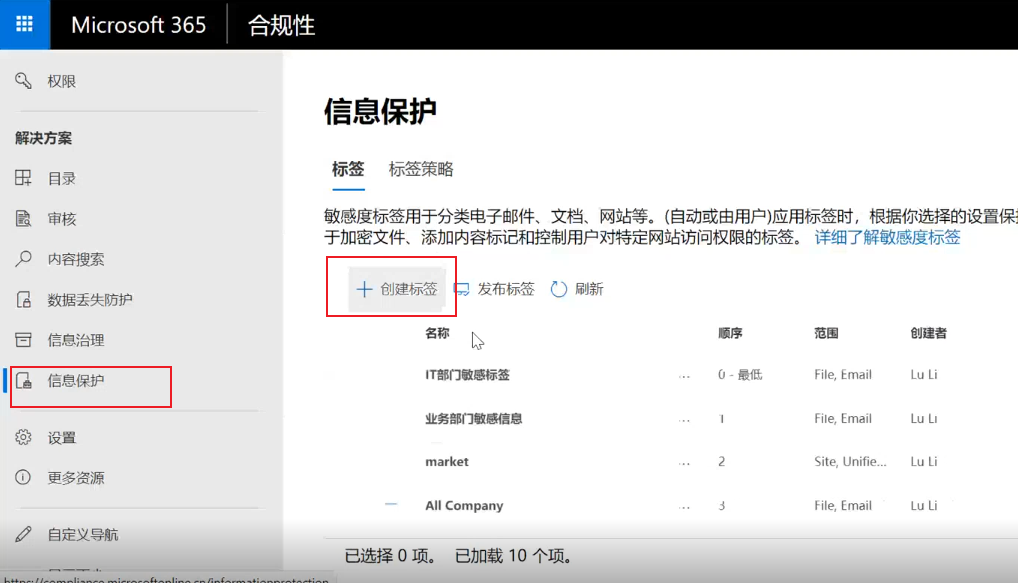Click the 创建标签 button
Screen dimensions: 1018x583
397,289
